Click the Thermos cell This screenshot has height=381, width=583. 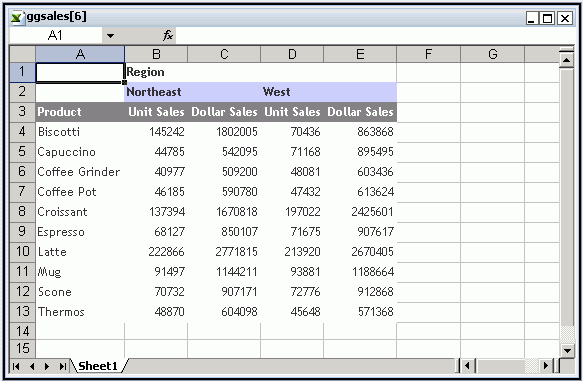(x=80, y=311)
